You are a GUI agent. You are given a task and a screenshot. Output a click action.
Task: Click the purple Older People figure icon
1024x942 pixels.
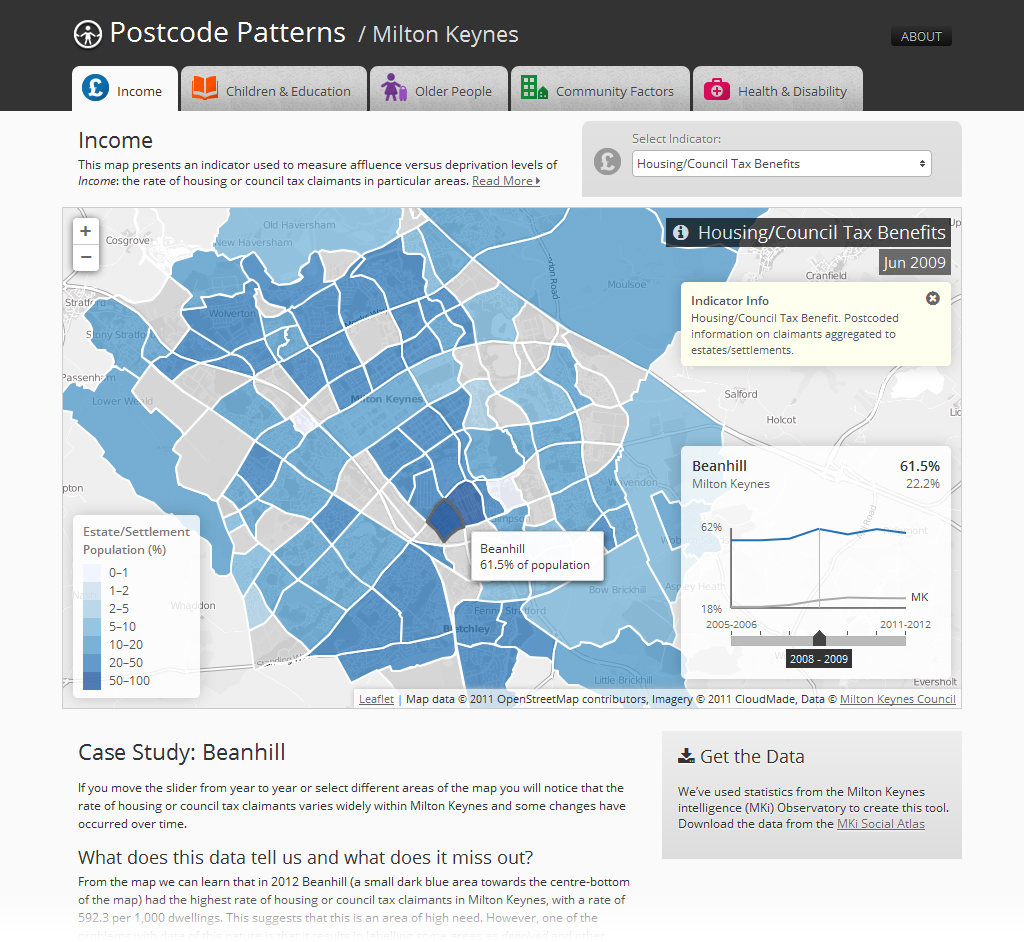point(394,87)
